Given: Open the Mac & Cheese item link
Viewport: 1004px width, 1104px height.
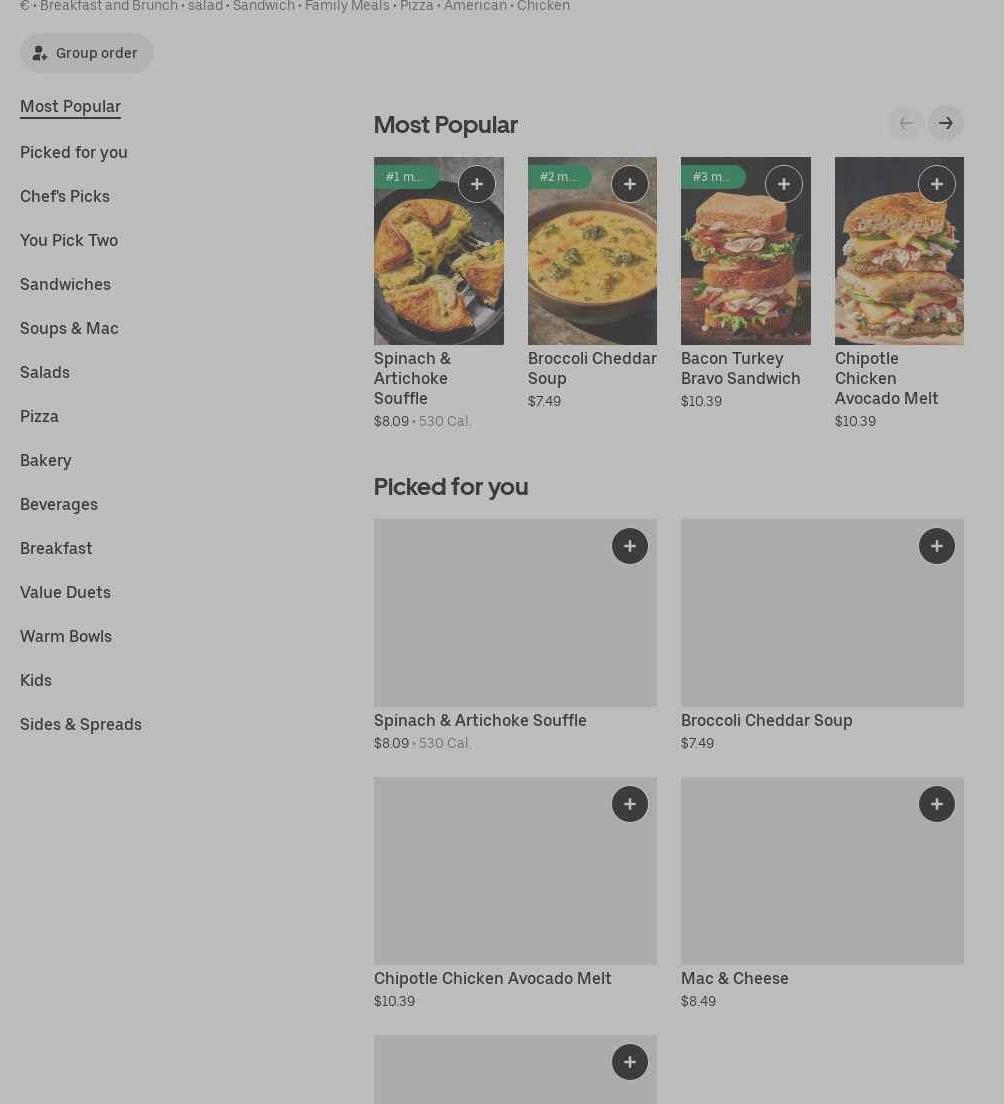Looking at the screenshot, I should (x=734, y=978).
